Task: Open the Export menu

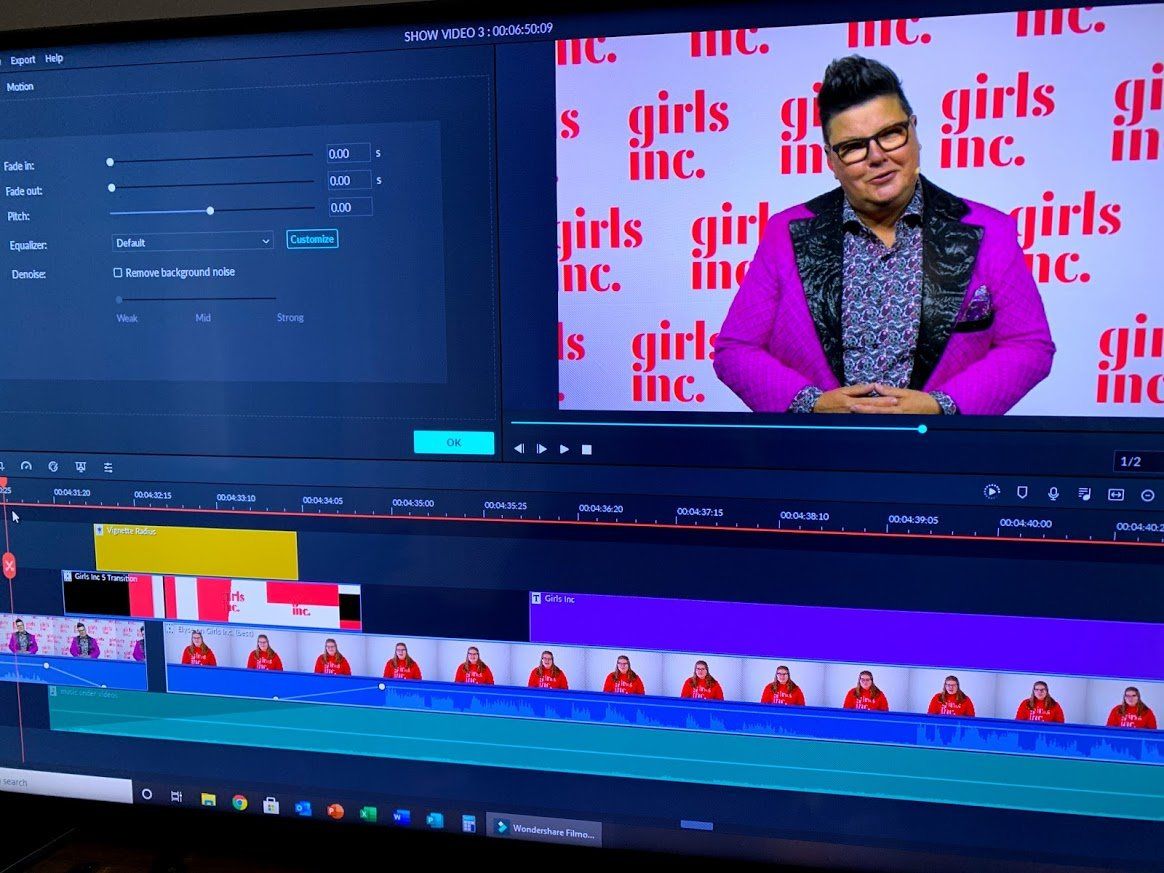Action: coord(22,59)
